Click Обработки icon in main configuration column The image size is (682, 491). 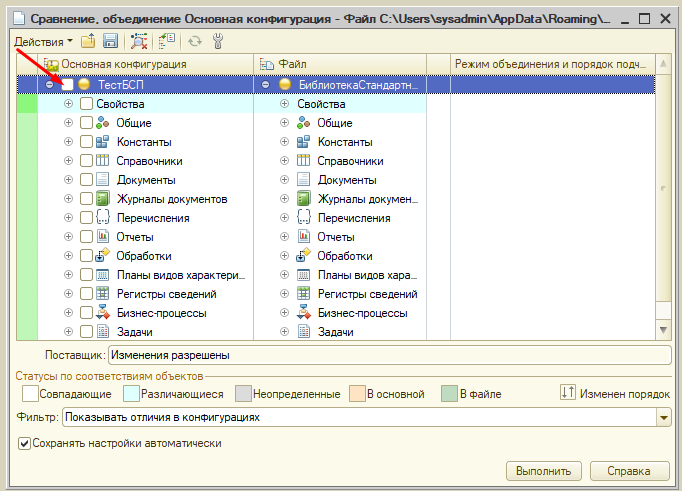tap(102, 255)
